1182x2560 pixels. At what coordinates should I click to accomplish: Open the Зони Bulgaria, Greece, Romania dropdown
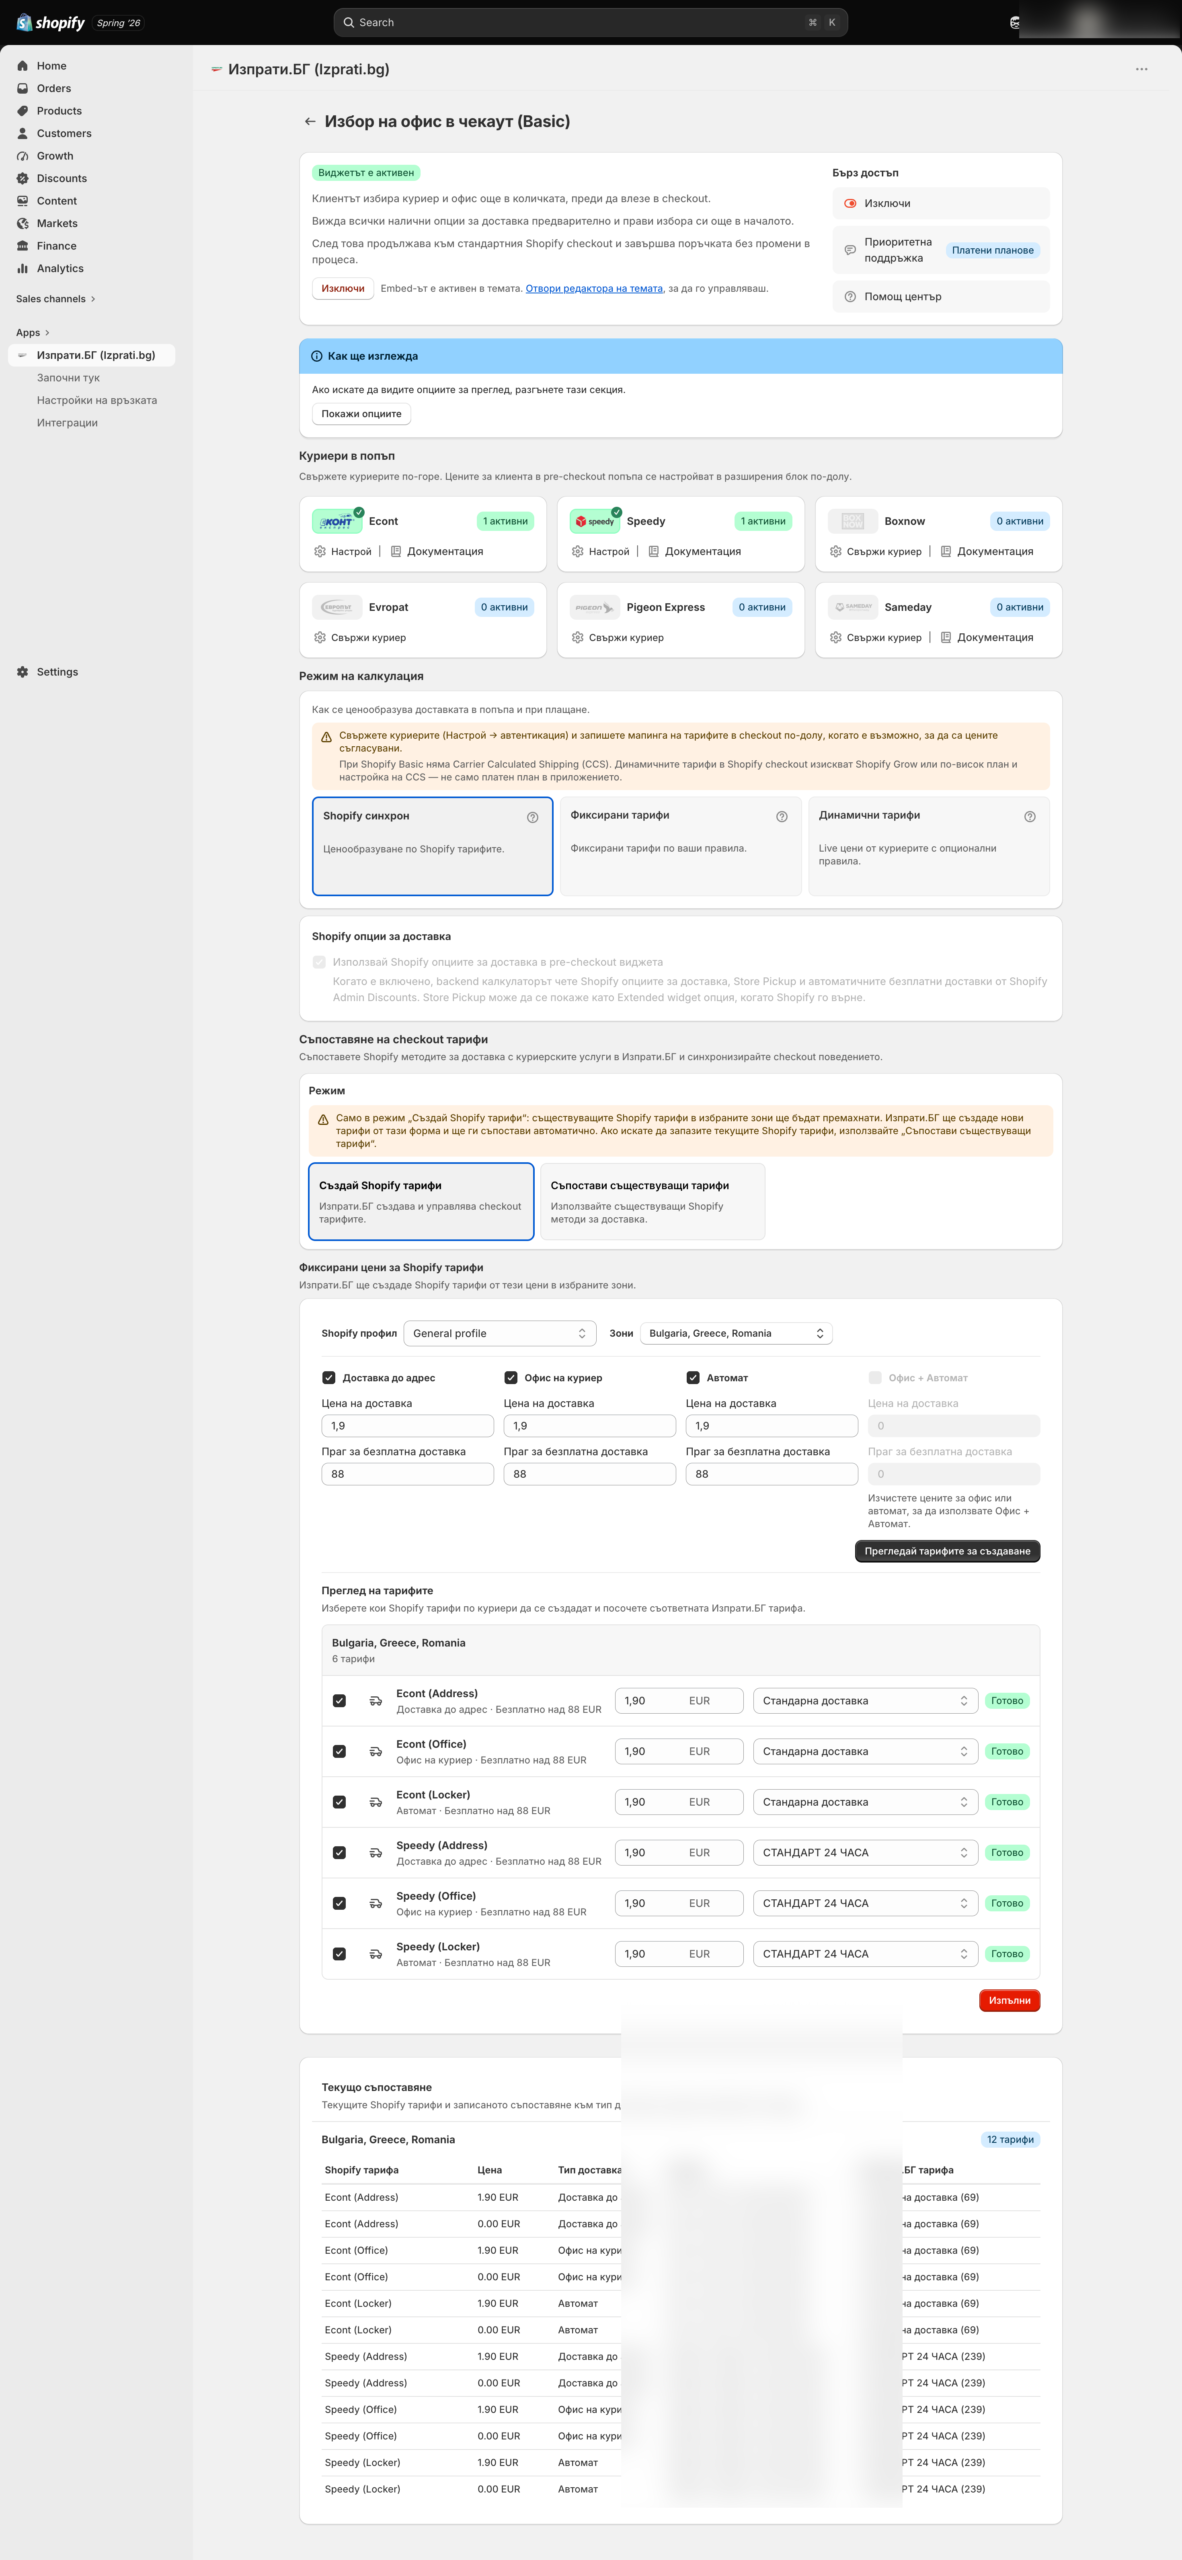pyautogui.click(x=736, y=1333)
